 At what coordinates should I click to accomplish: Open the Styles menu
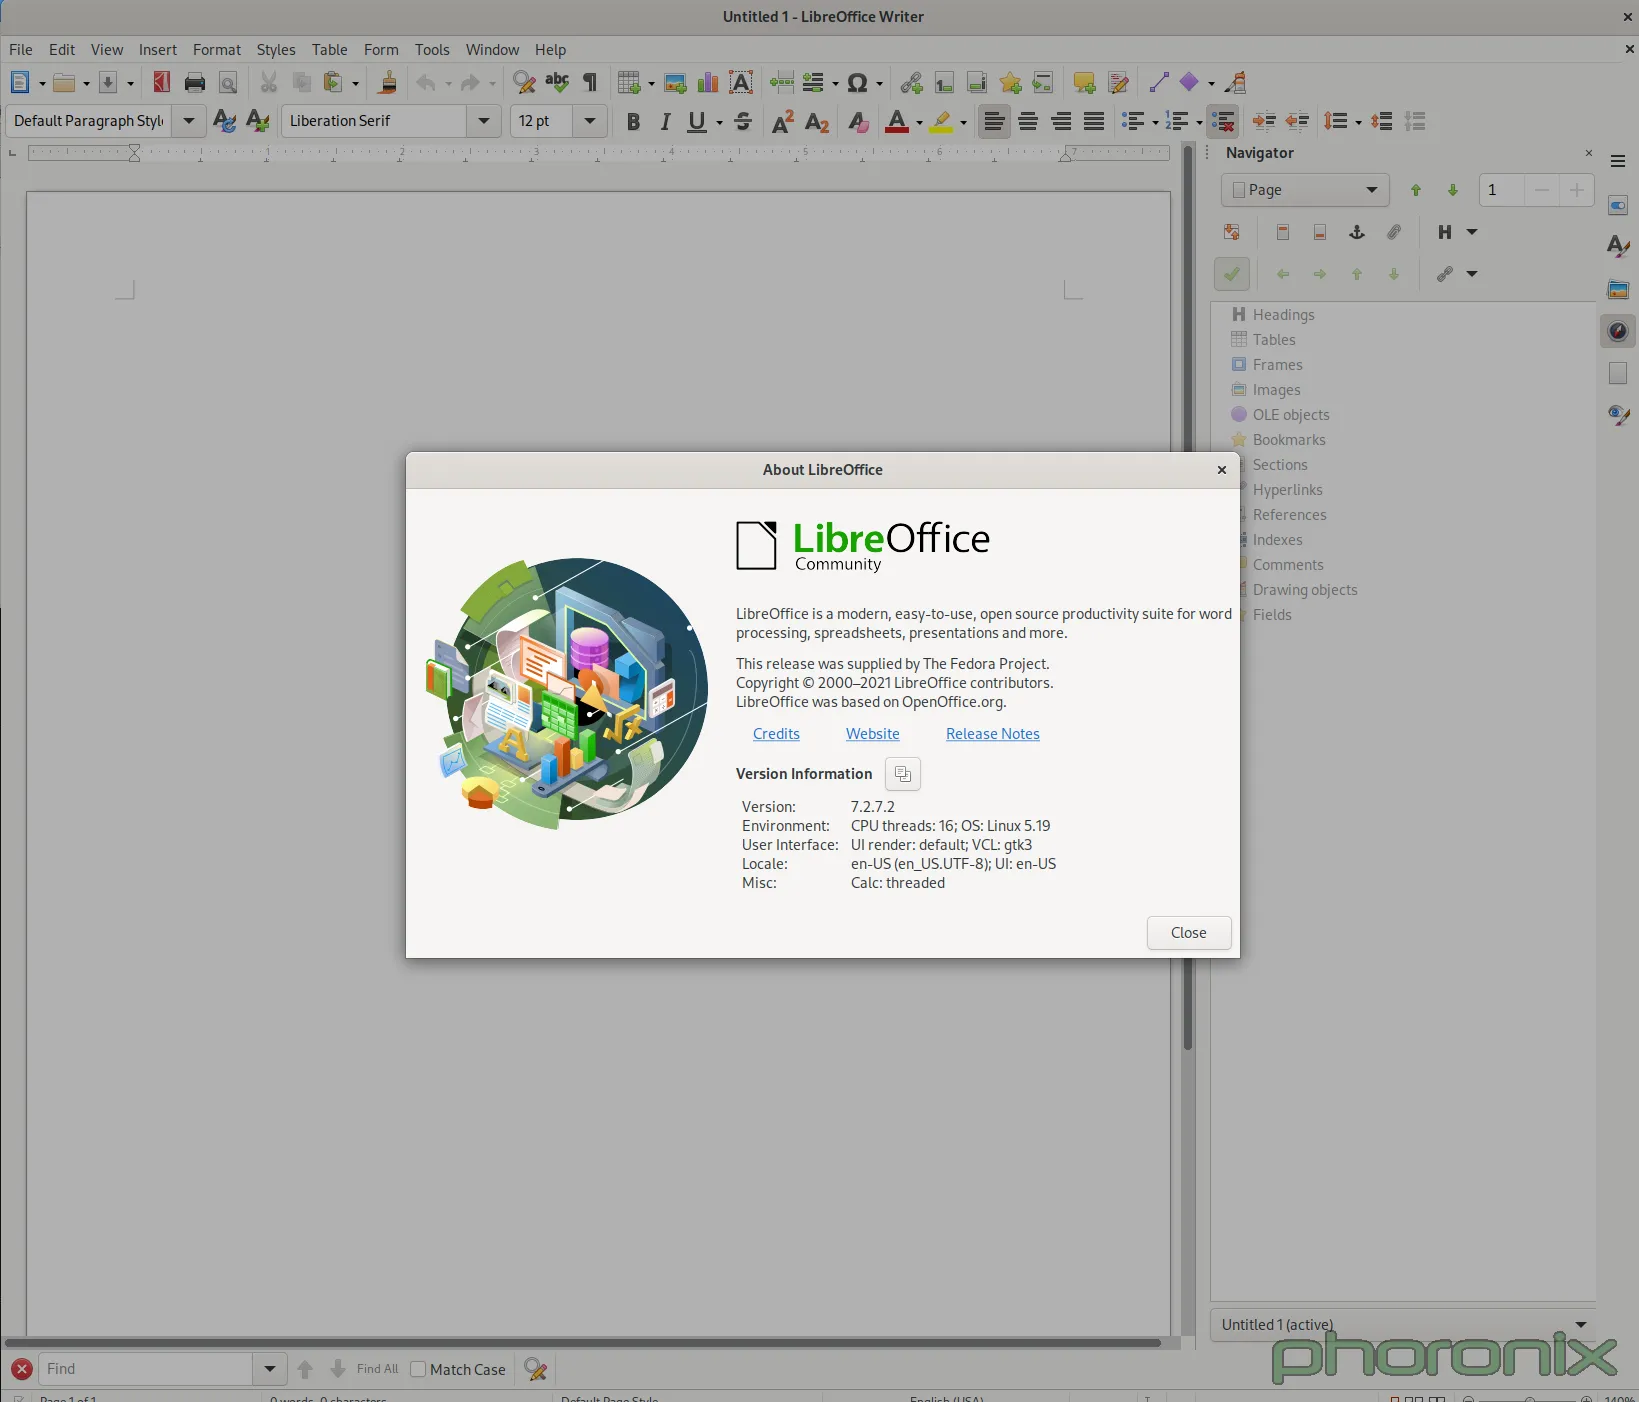tap(276, 50)
